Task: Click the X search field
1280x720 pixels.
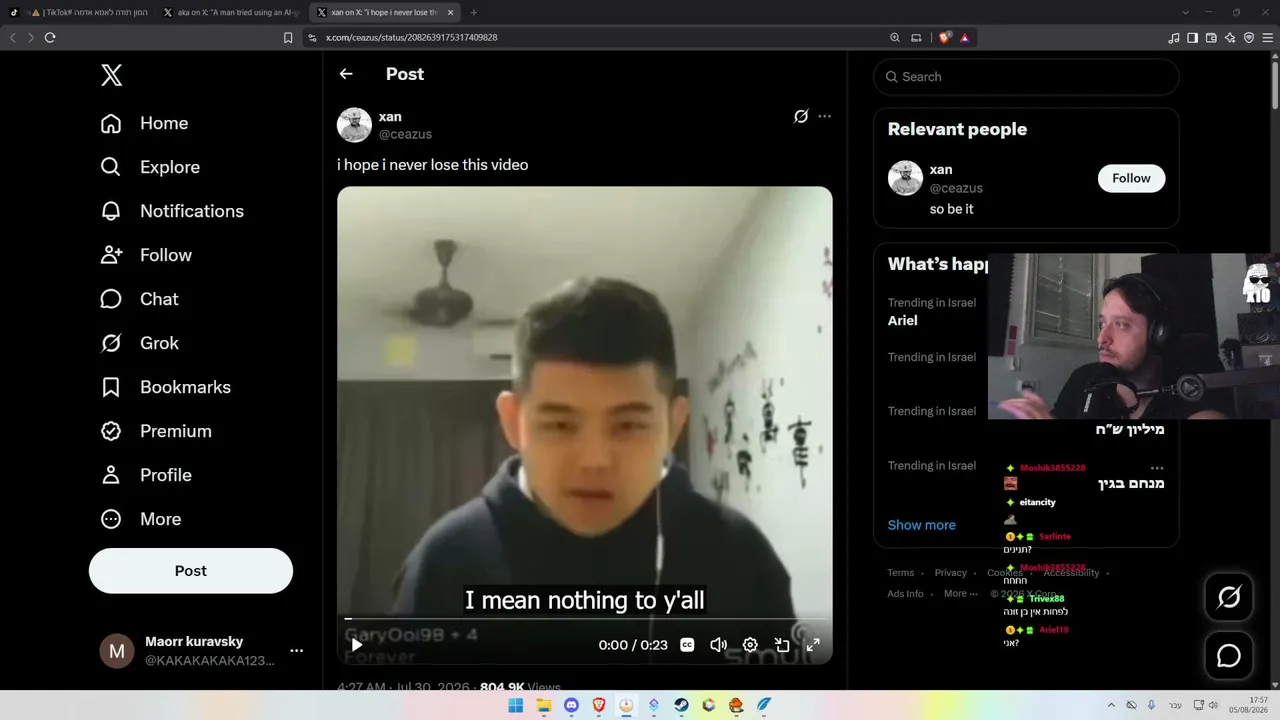Action: pyautogui.click(x=1026, y=77)
